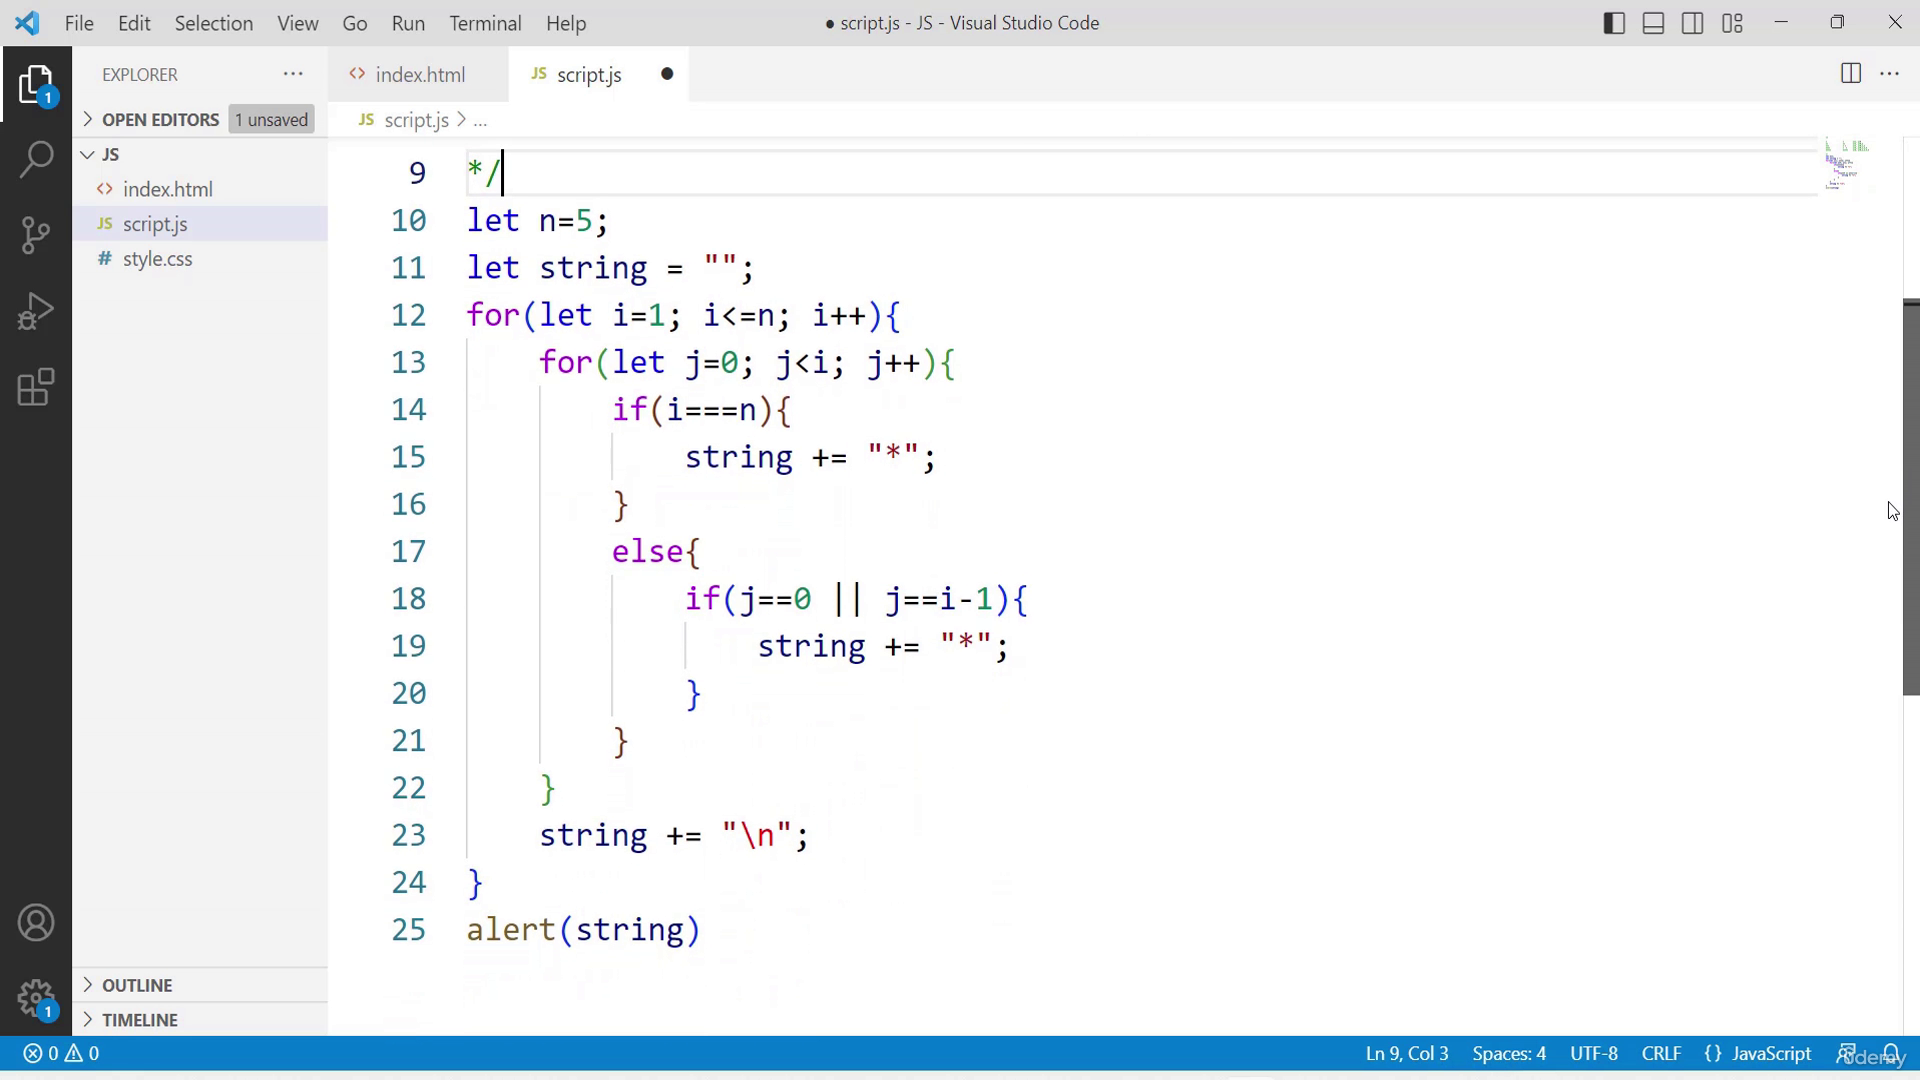Viewport: 1920px width, 1080px height.
Task: Open the Spaces: 4 indentation selector
Action: coord(1509,1053)
